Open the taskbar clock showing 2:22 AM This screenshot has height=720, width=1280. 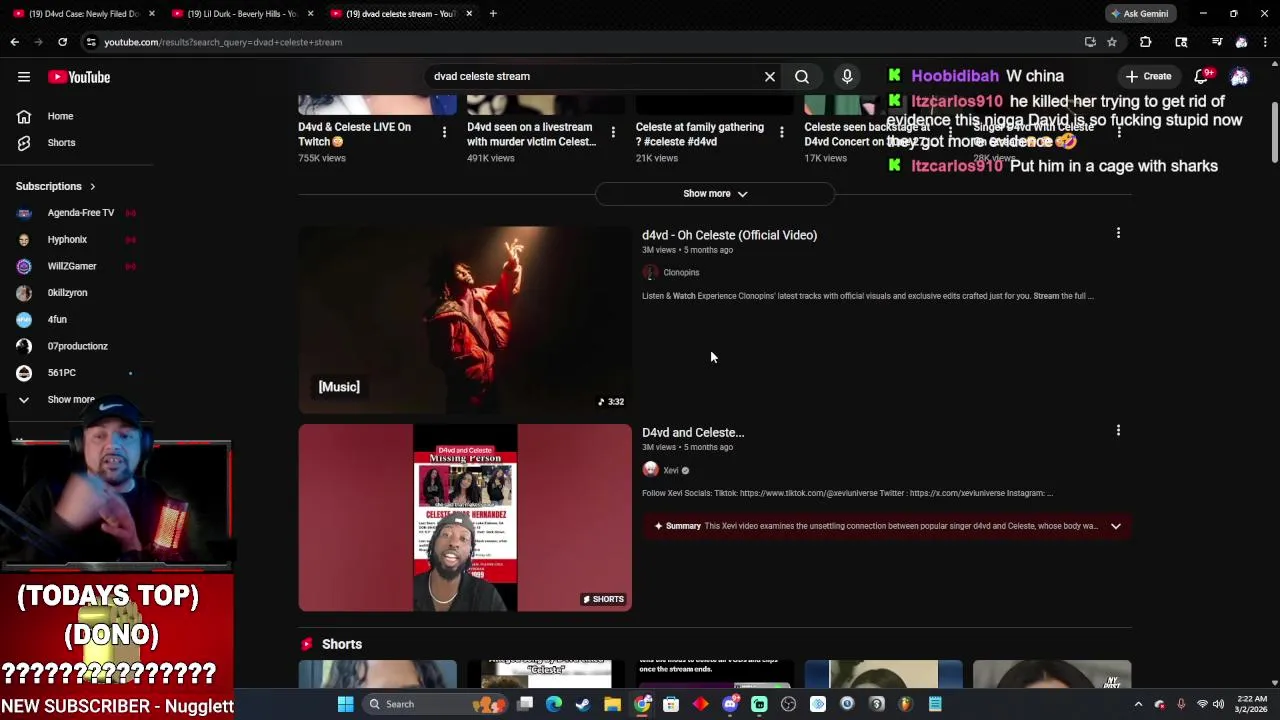(1251, 704)
